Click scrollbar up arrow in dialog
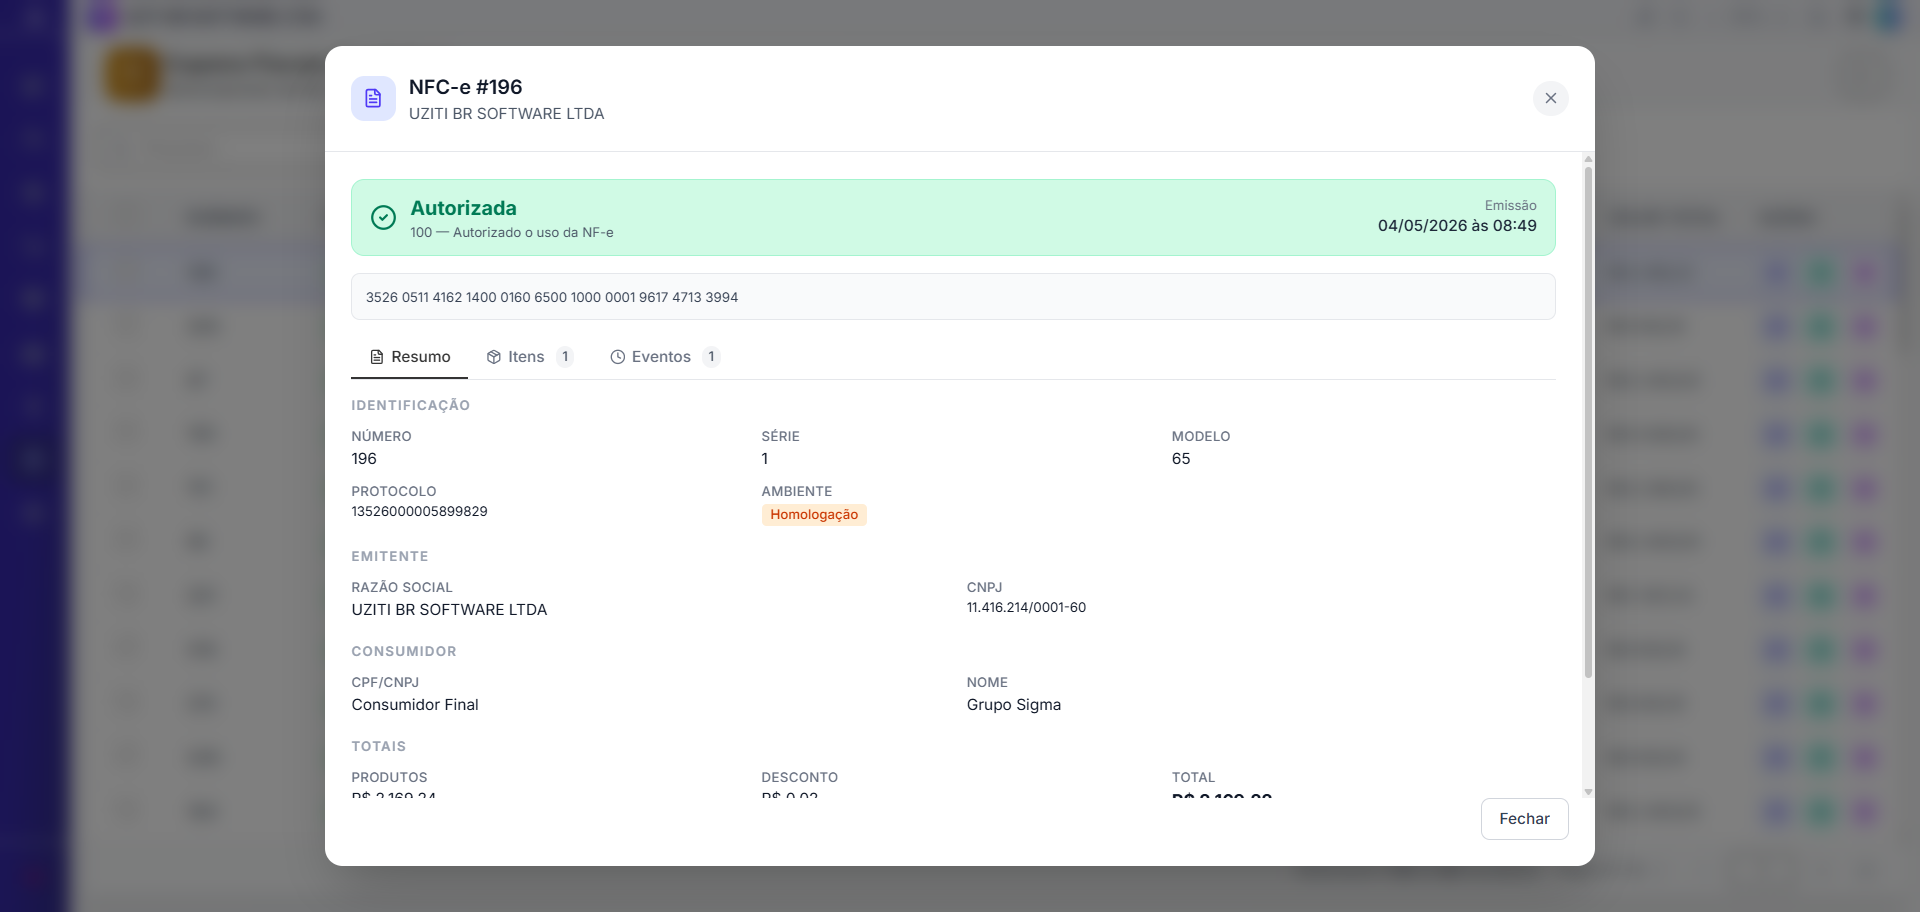Screen dimensions: 1920x912 pyautogui.click(x=1588, y=160)
